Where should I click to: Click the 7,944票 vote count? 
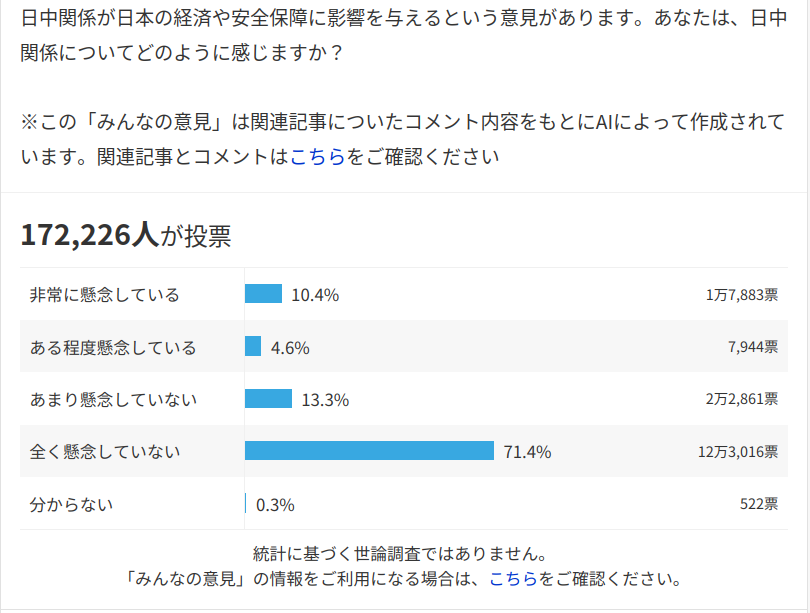point(753,347)
